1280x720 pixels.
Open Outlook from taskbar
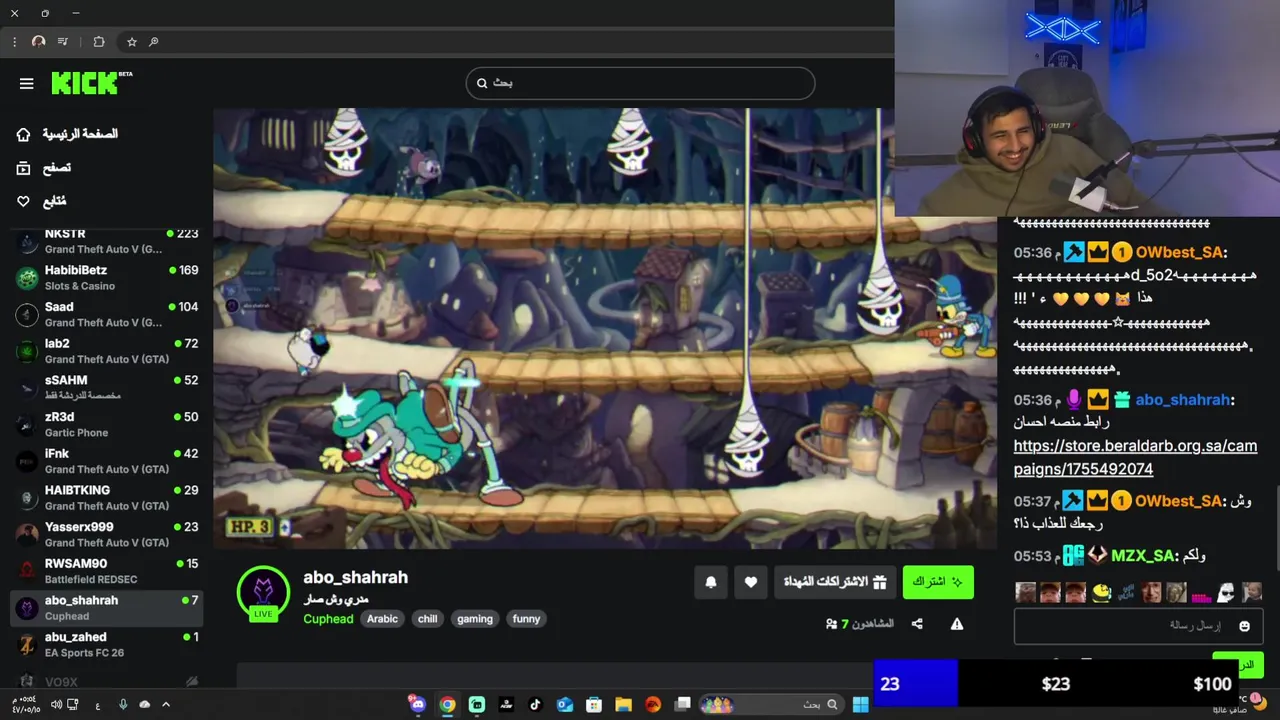pyautogui.click(x=565, y=705)
